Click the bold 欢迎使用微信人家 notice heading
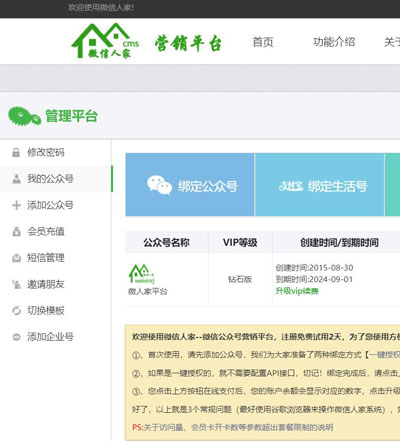The image size is (400, 441). [266, 337]
